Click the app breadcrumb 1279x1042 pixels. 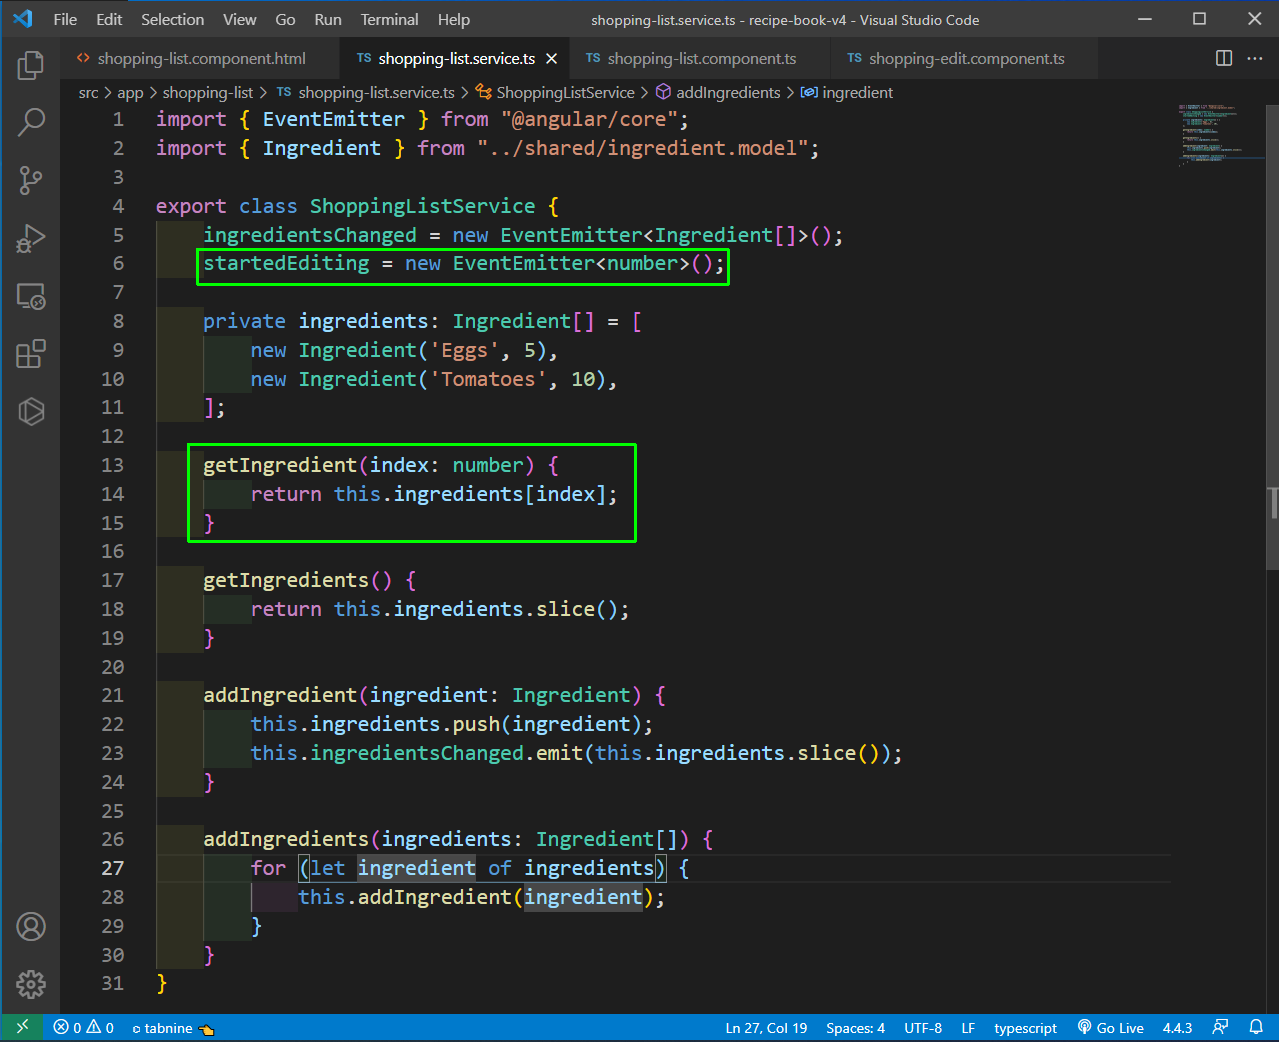tap(130, 92)
